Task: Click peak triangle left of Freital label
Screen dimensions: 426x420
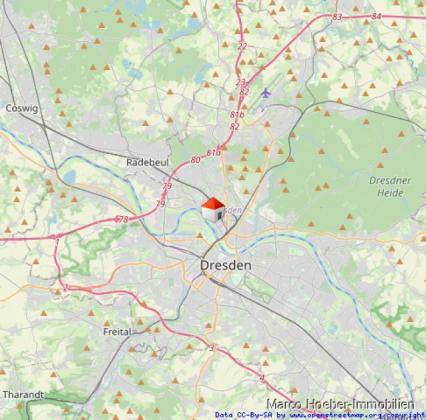Action: [x=107, y=323]
